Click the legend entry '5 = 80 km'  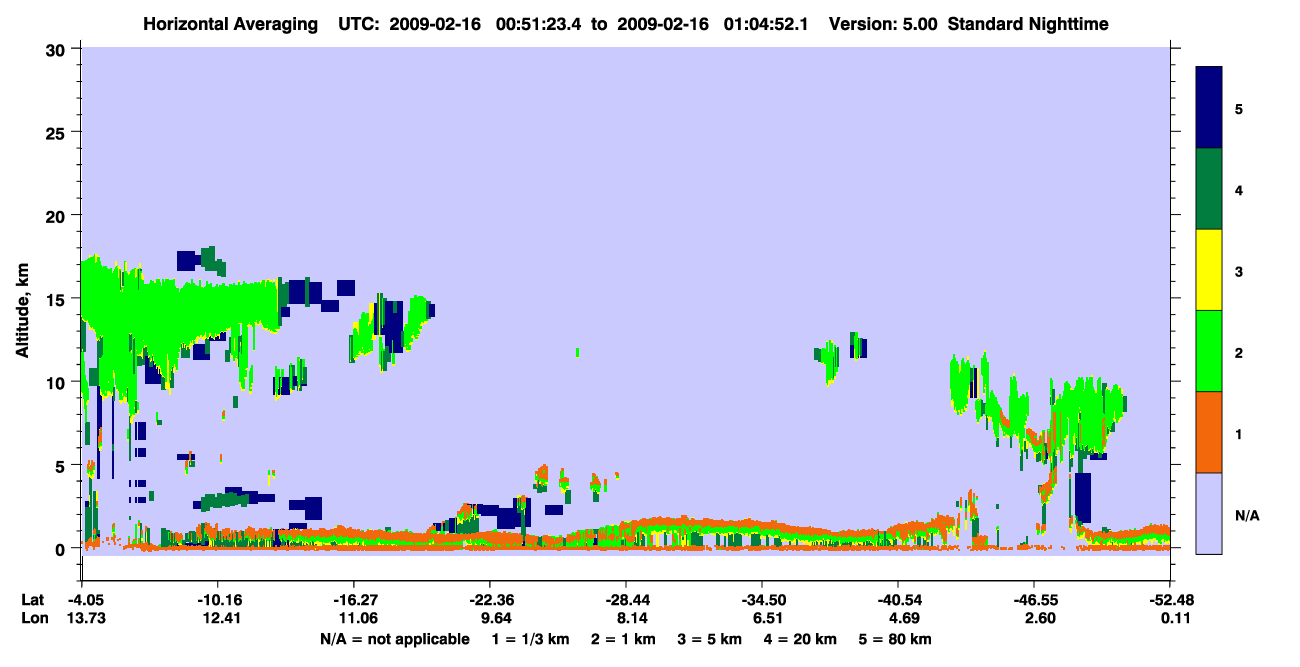click(x=895, y=639)
